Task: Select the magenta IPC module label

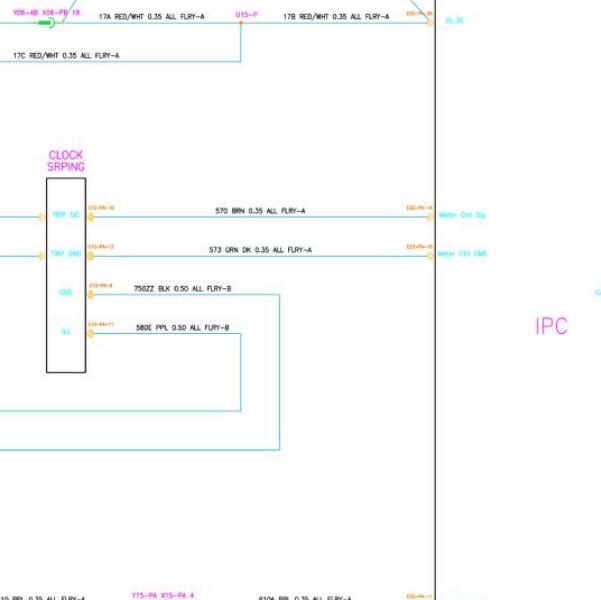Action: tap(551, 326)
